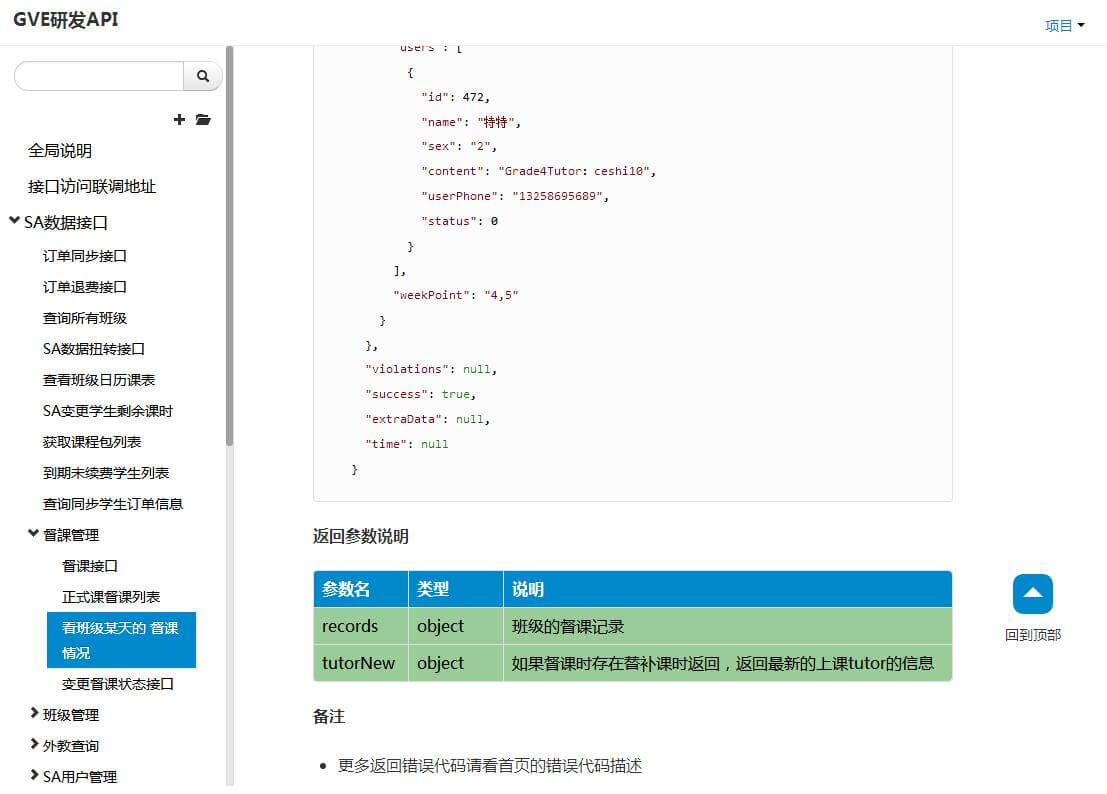This screenshot has height=794, width=1107.
Task: Click the open folder icon
Action: point(203,120)
